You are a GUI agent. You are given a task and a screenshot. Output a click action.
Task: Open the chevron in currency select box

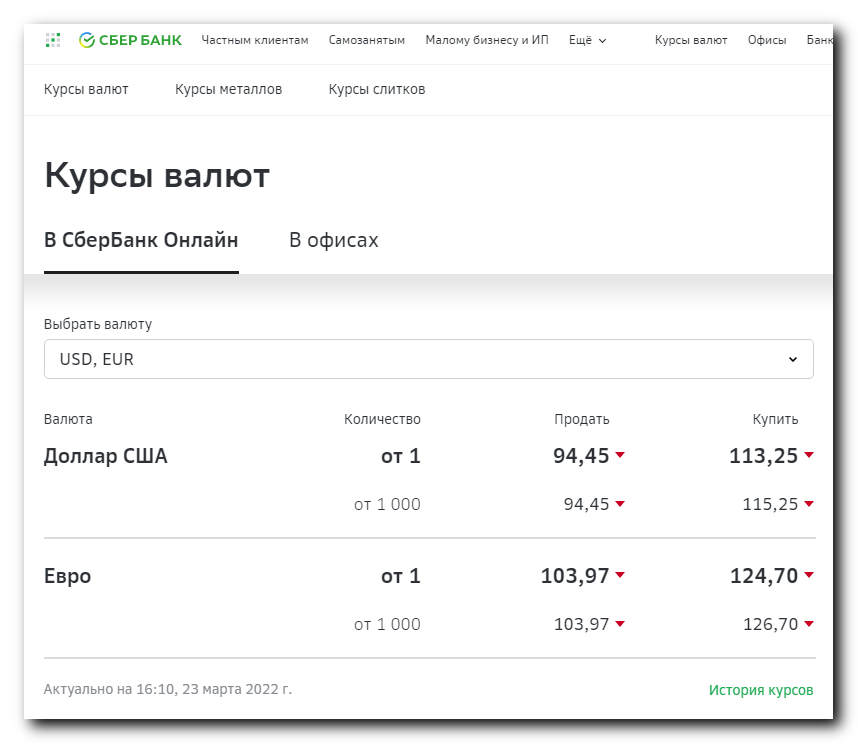(x=792, y=359)
